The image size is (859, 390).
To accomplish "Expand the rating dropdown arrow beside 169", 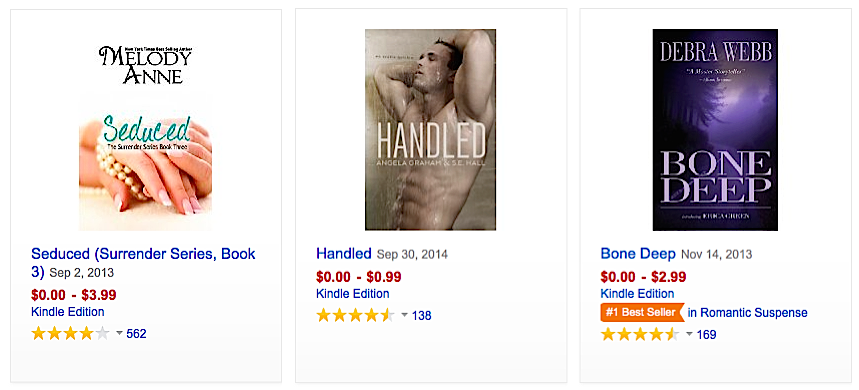I will (690, 334).
